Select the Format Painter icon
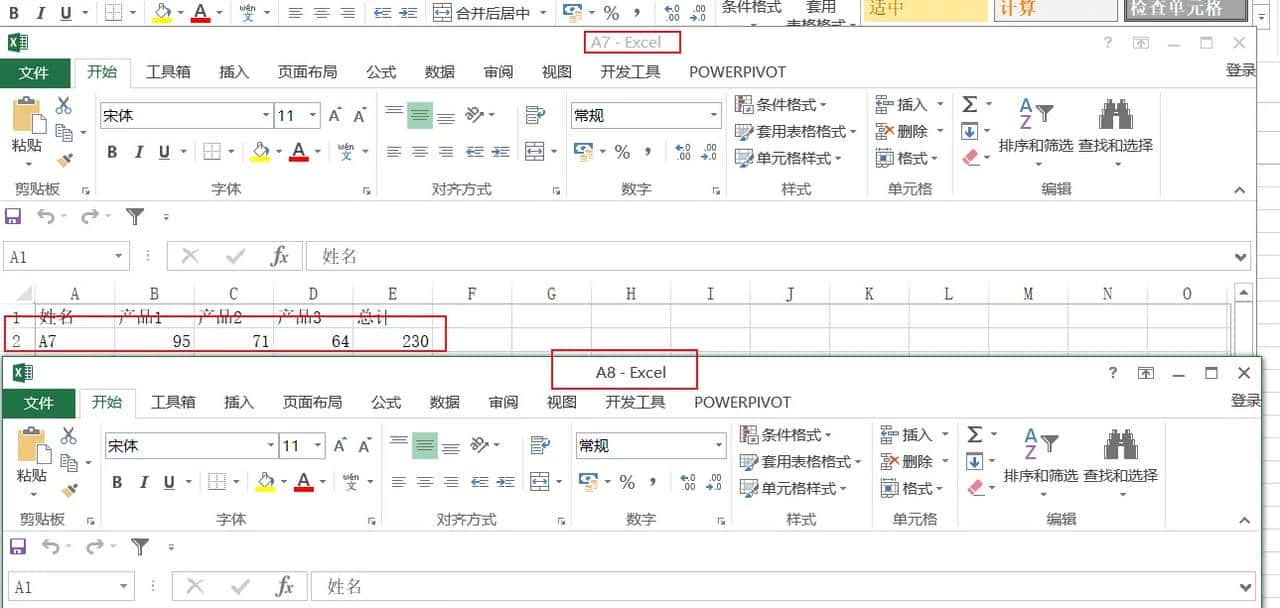 (x=64, y=158)
